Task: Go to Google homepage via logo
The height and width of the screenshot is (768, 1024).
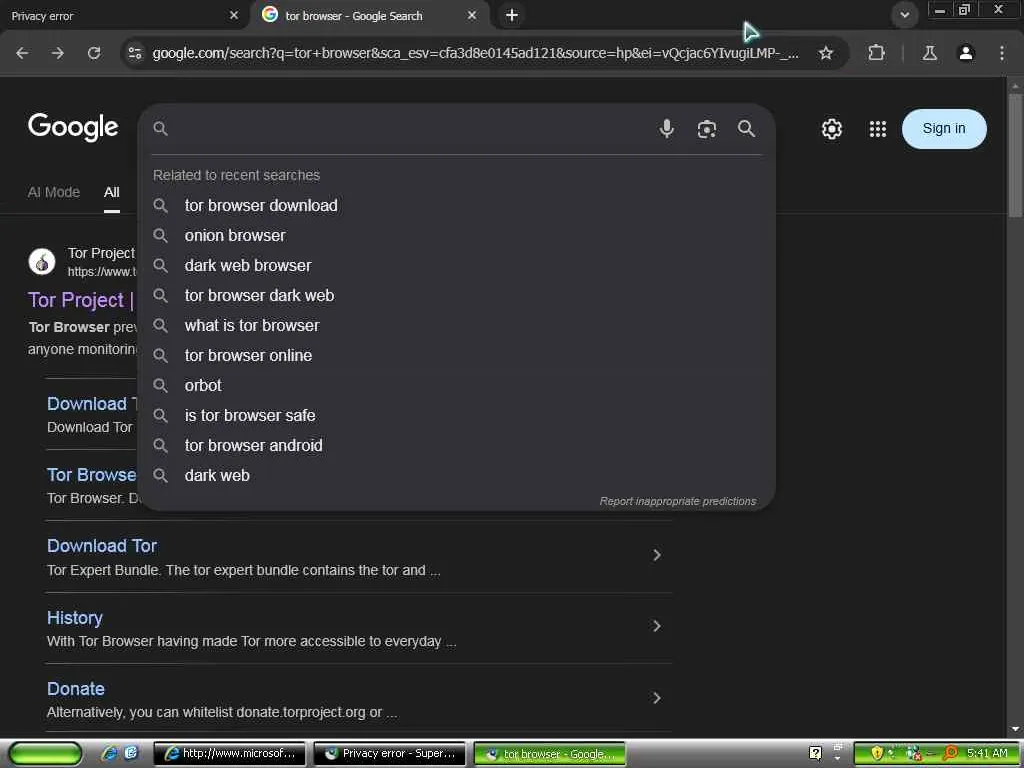Action: (x=73, y=127)
